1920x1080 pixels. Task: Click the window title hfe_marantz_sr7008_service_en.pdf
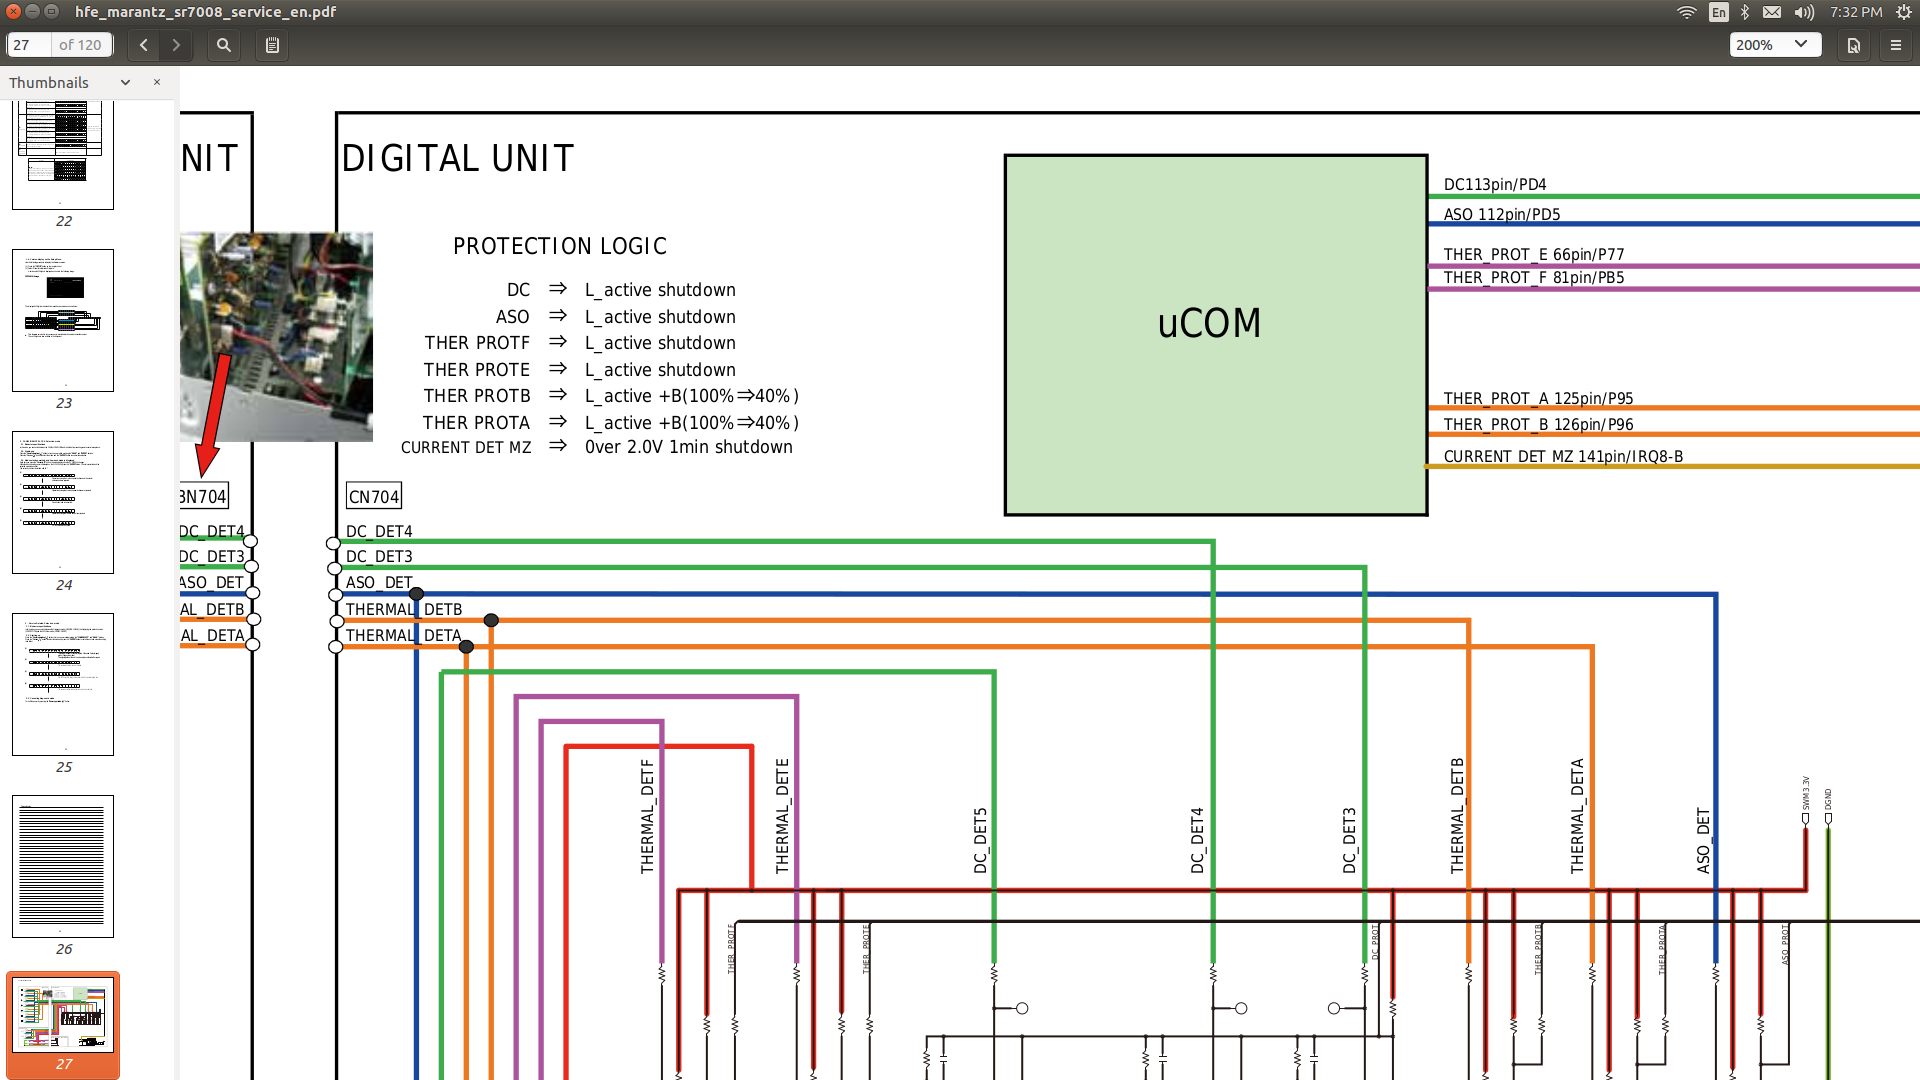(205, 12)
